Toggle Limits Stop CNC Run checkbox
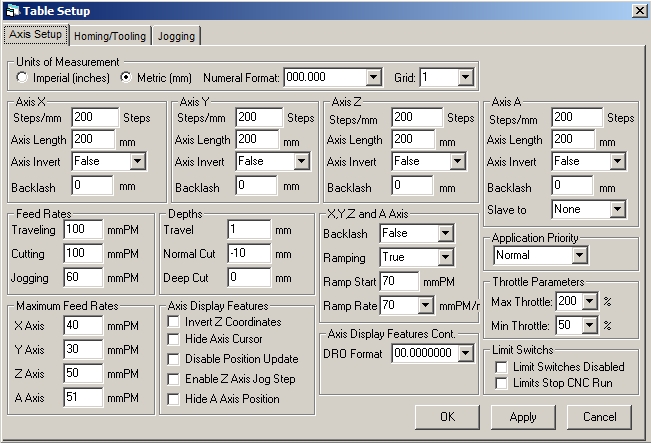The height and width of the screenshot is (443, 651). coord(502,383)
